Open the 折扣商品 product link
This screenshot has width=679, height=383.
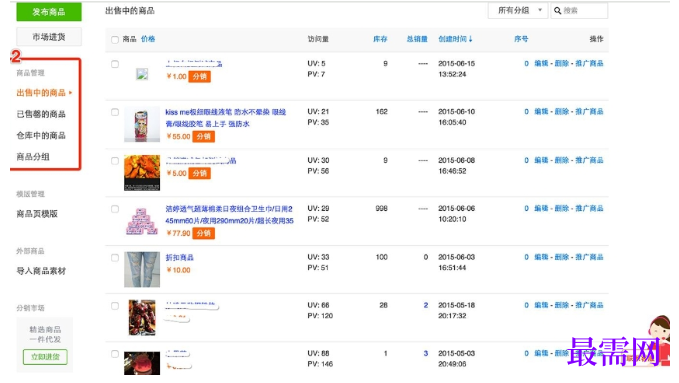(179, 257)
